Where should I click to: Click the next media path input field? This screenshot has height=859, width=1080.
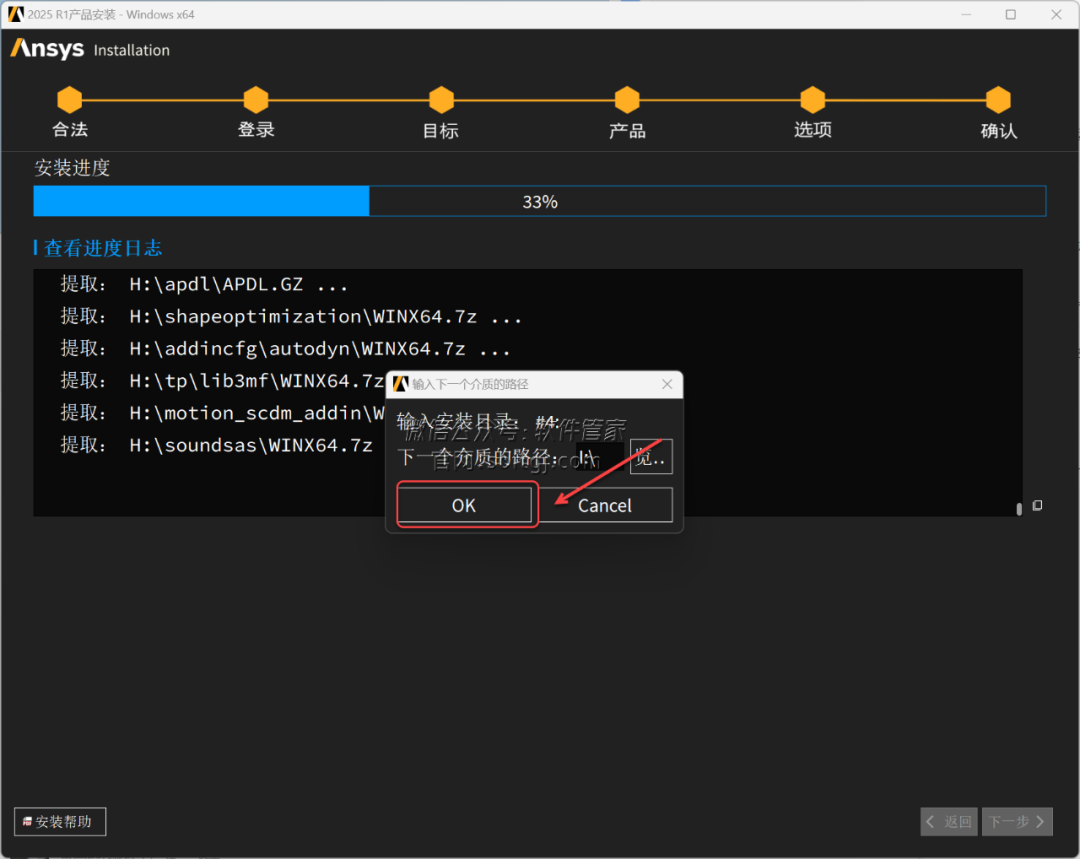[x=599, y=457]
